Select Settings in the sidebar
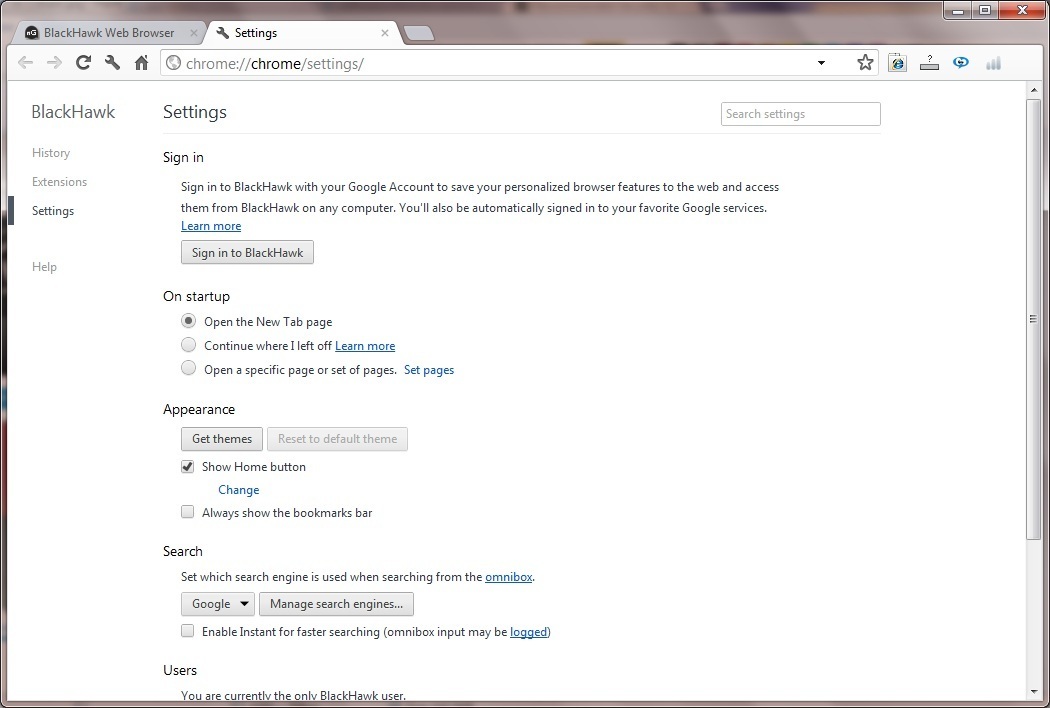Screen dimensions: 1050x708 click(53, 211)
